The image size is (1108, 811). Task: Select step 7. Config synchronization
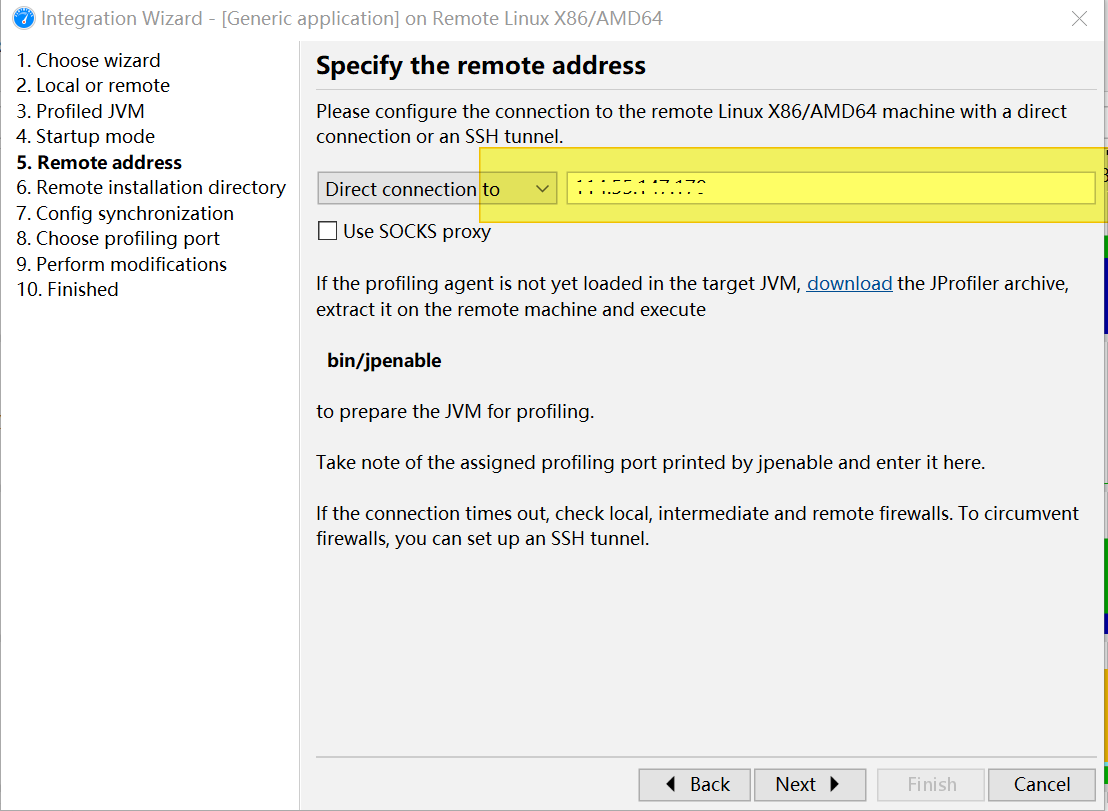pyautogui.click(x=125, y=213)
